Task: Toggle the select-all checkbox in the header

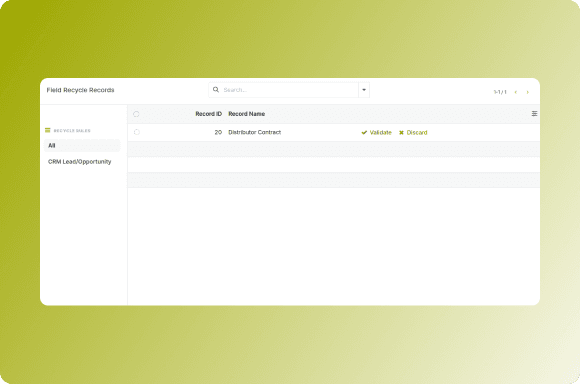Action: (136, 114)
